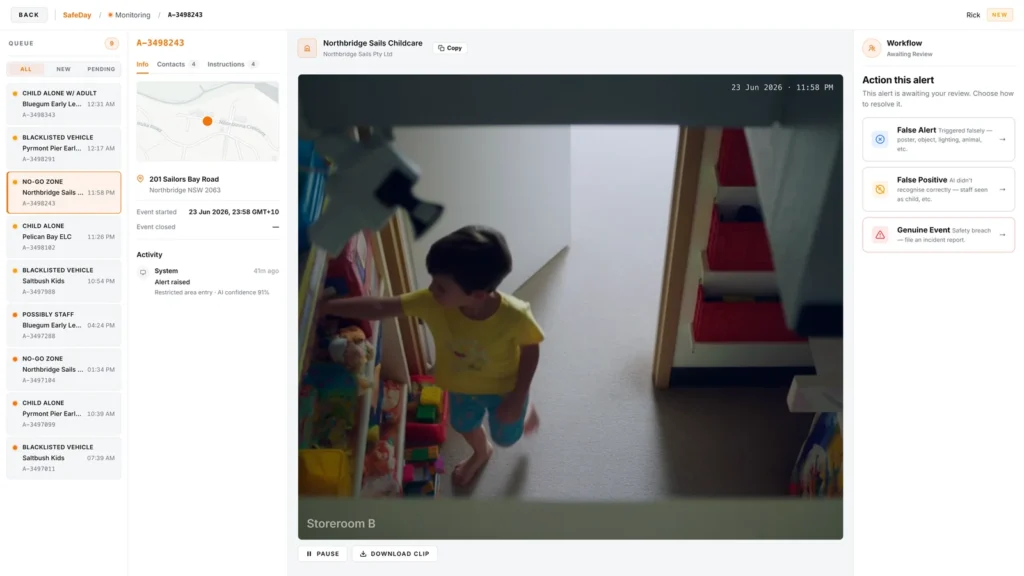Click the arrow on False Alert card

1002,139
